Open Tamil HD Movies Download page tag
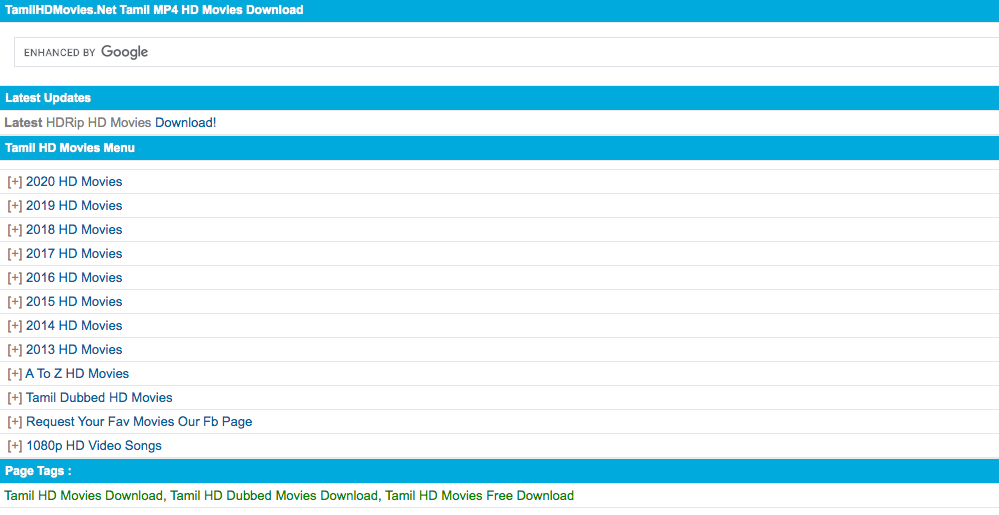Viewport: 999px width, 515px height. click(x=83, y=496)
